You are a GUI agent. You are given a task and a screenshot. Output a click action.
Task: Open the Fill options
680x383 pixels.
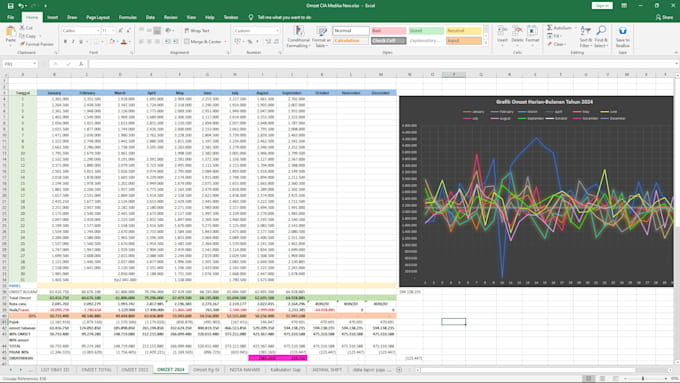[555, 36]
